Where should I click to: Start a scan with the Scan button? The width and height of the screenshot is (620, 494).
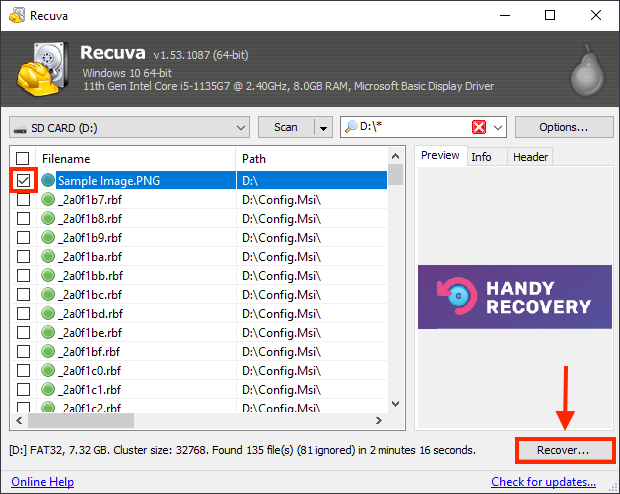click(x=286, y=127)
